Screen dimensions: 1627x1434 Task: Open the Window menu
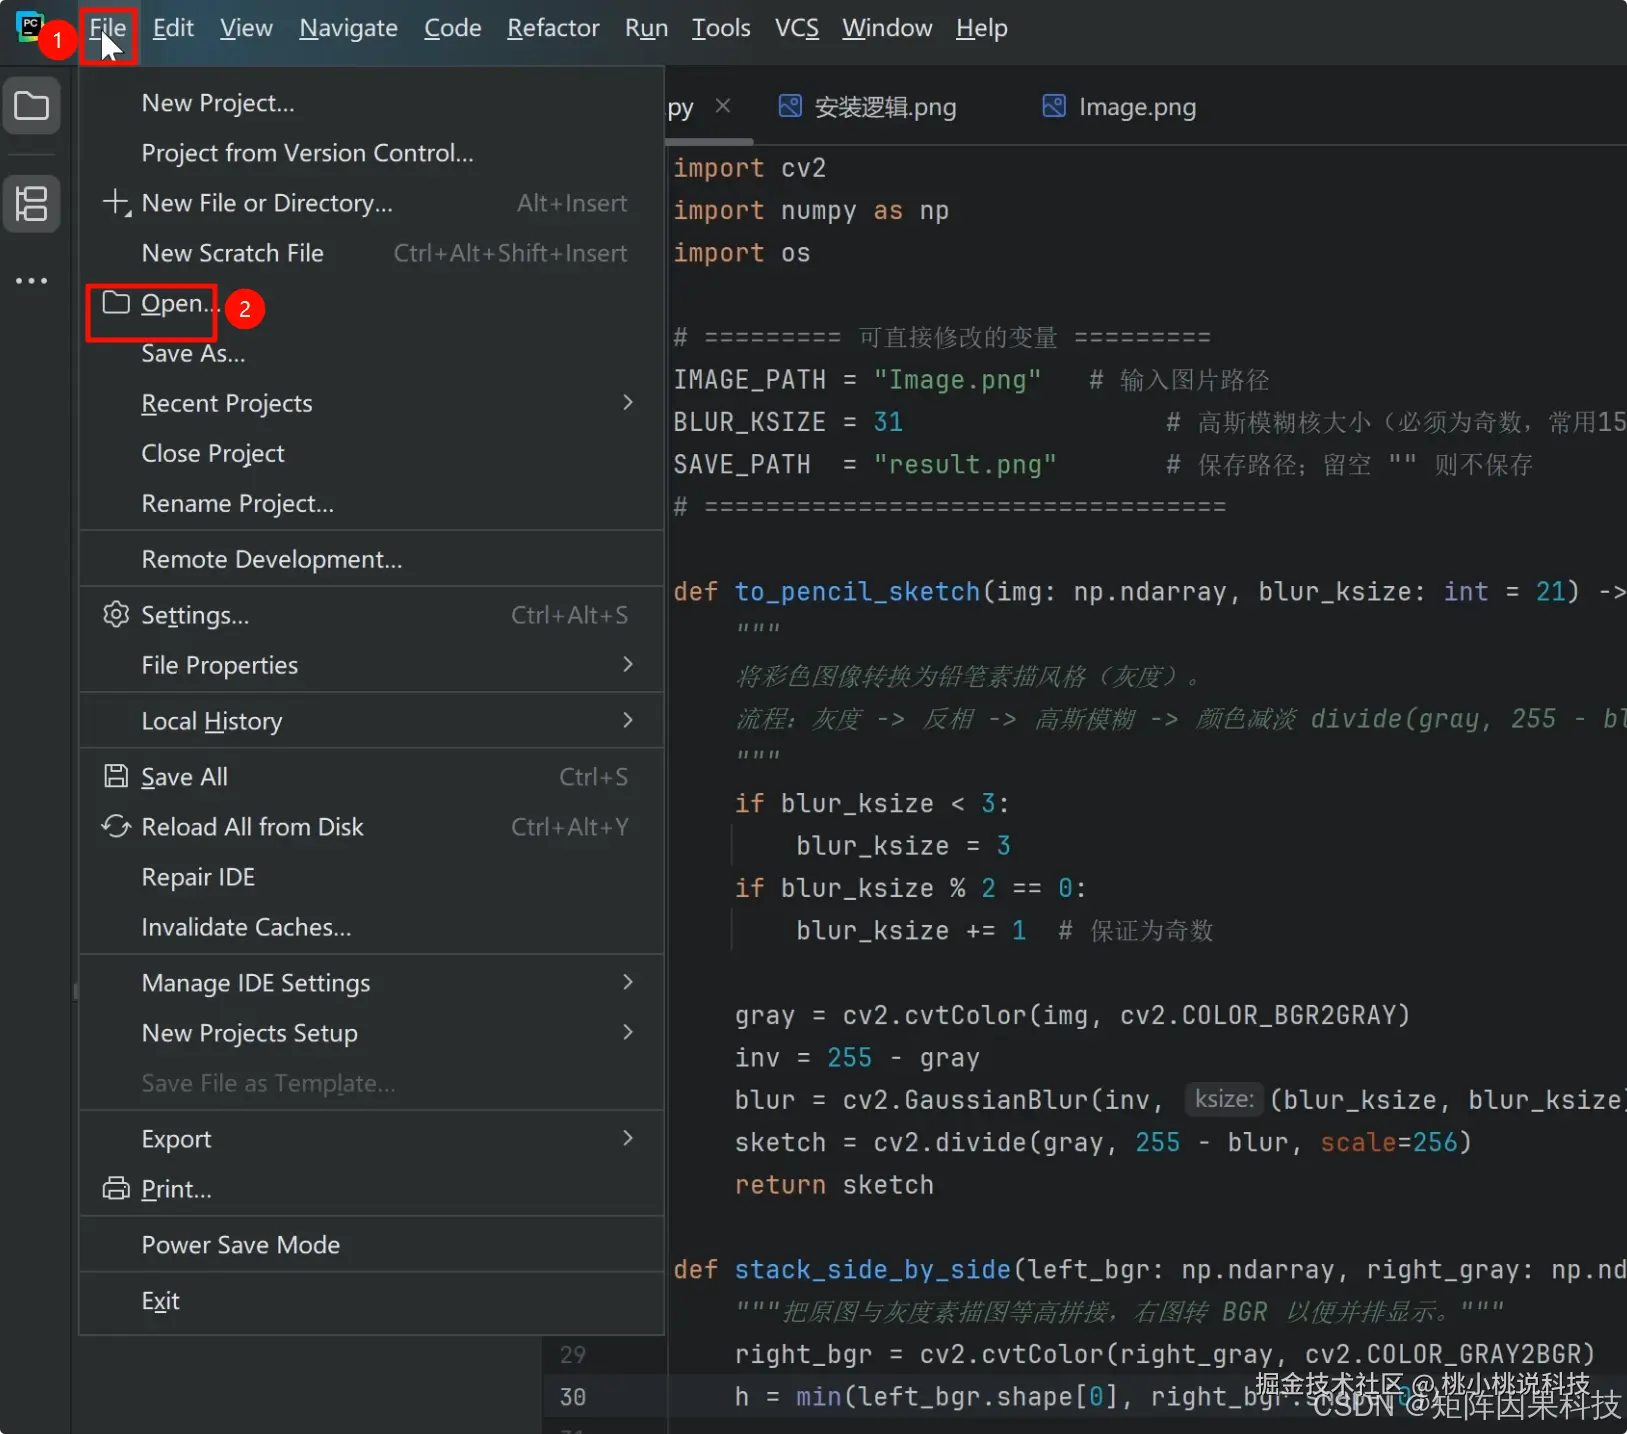click(x=887, y=28)
